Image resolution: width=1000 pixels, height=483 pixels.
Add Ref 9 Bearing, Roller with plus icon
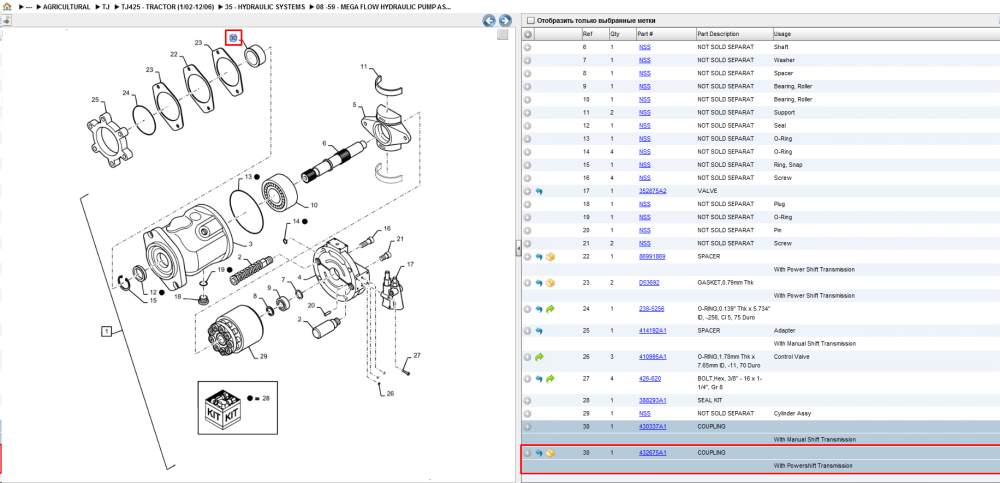527,86
